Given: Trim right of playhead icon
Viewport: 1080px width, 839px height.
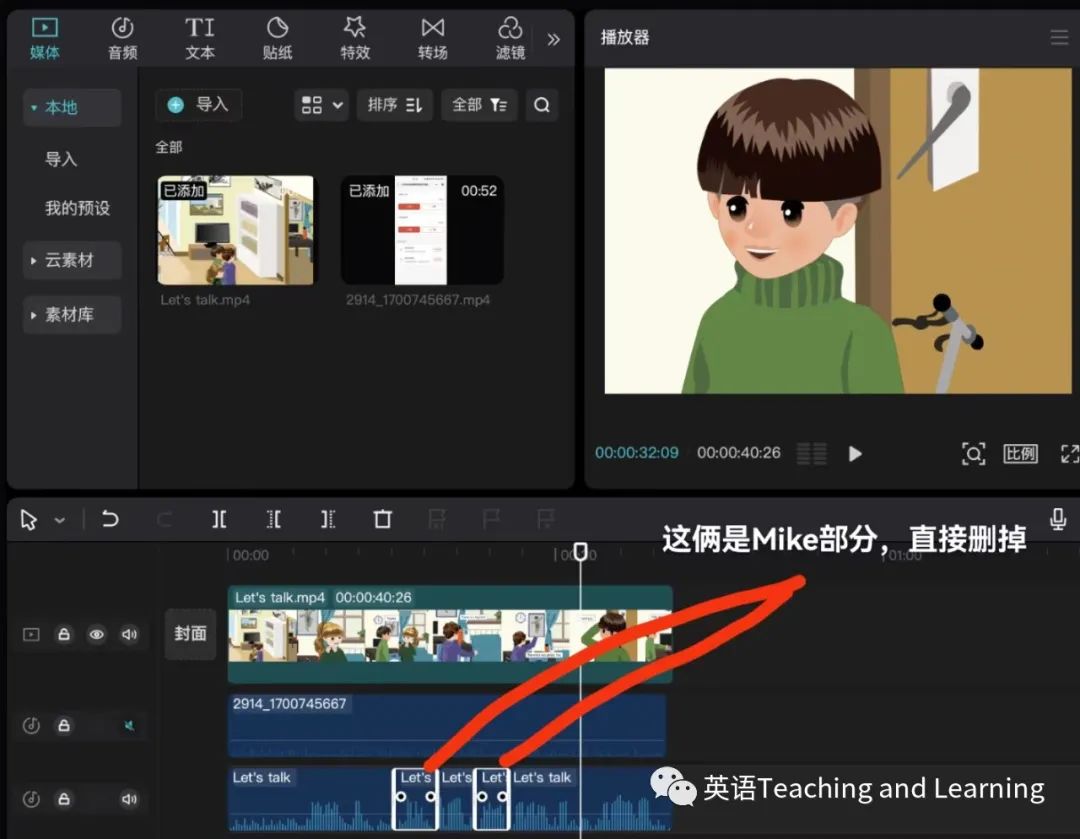Looking at the screenshot, I should tap(328, 519).
